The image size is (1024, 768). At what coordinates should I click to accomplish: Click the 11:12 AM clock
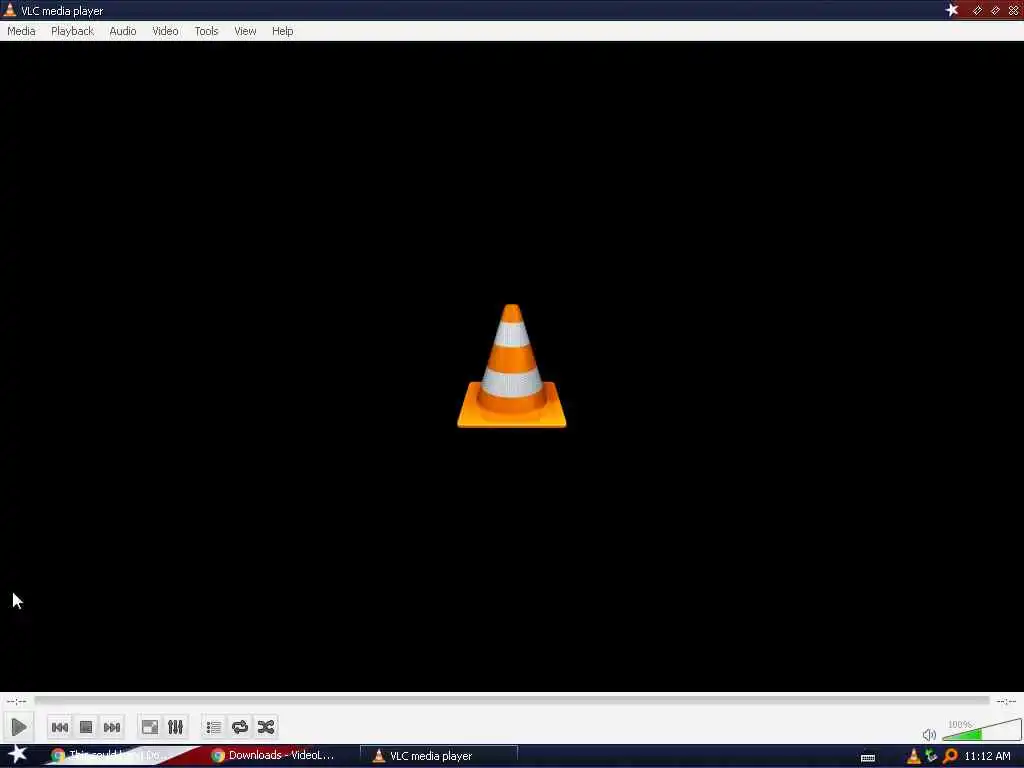tap(987, 756)
